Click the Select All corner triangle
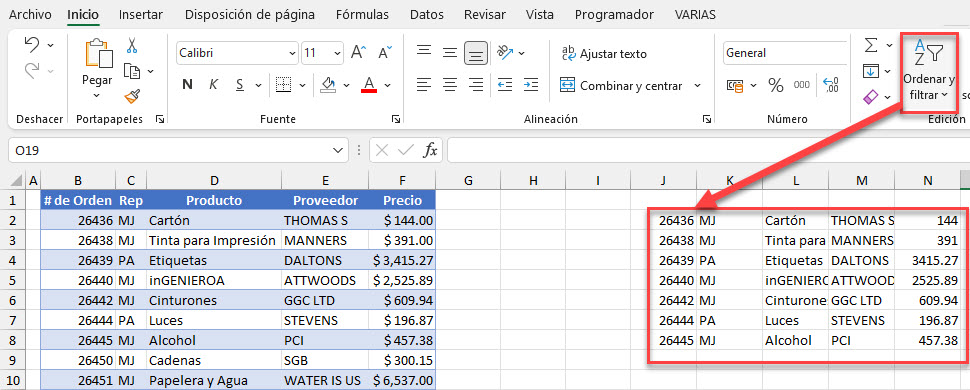The image size is (970, 390). 15,181
